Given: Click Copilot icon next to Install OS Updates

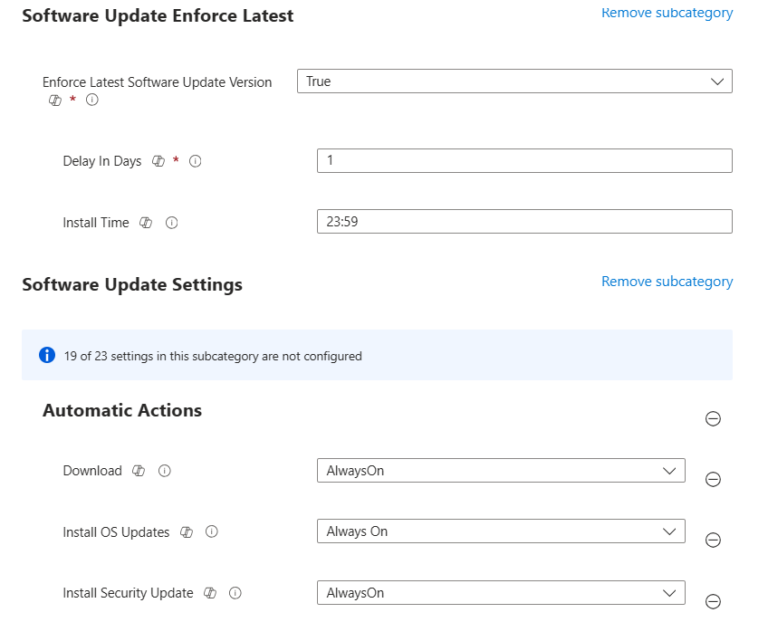Looking at the screenshot, I should click(x=186, y=532).
